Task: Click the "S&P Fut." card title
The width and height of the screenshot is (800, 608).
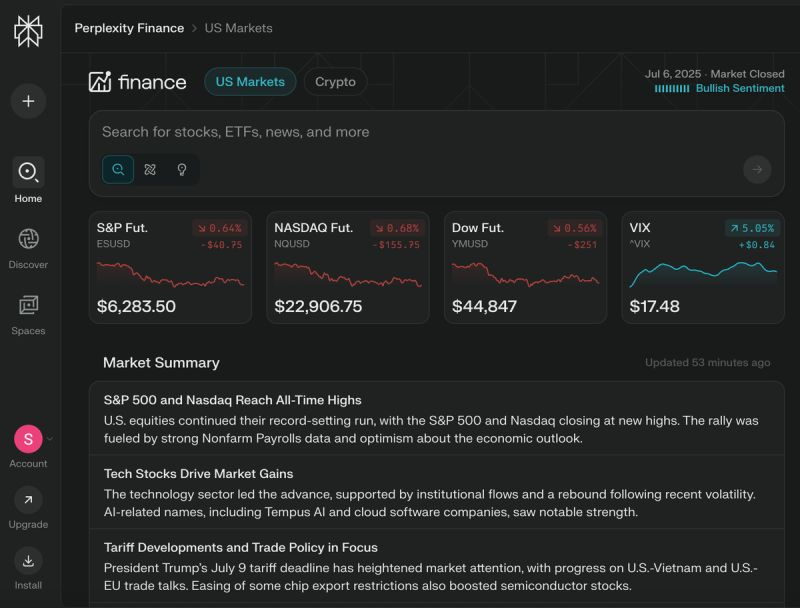Action: 122,227
